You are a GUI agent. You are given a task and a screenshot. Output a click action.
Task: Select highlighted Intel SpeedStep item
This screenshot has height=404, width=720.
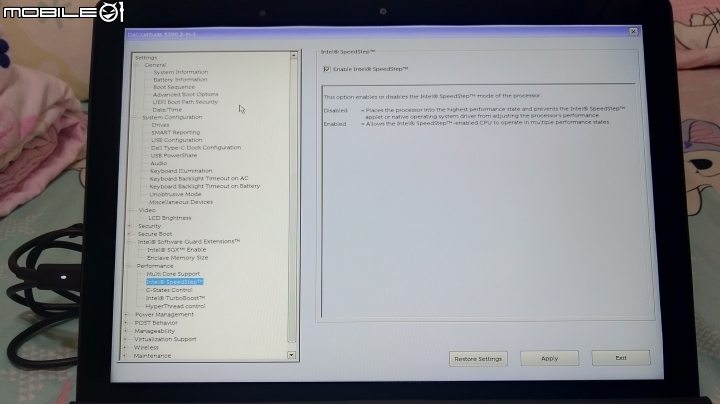click(x=174, y=282)
